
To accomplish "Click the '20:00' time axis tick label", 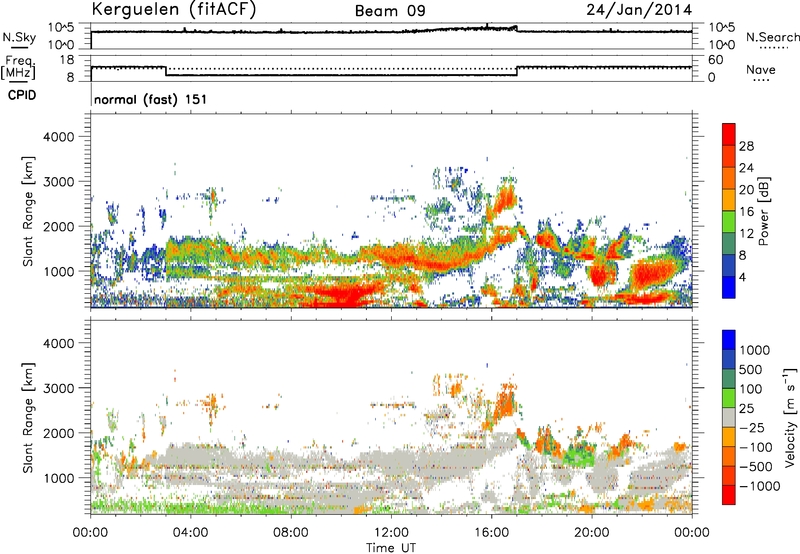I will (591, 533).
